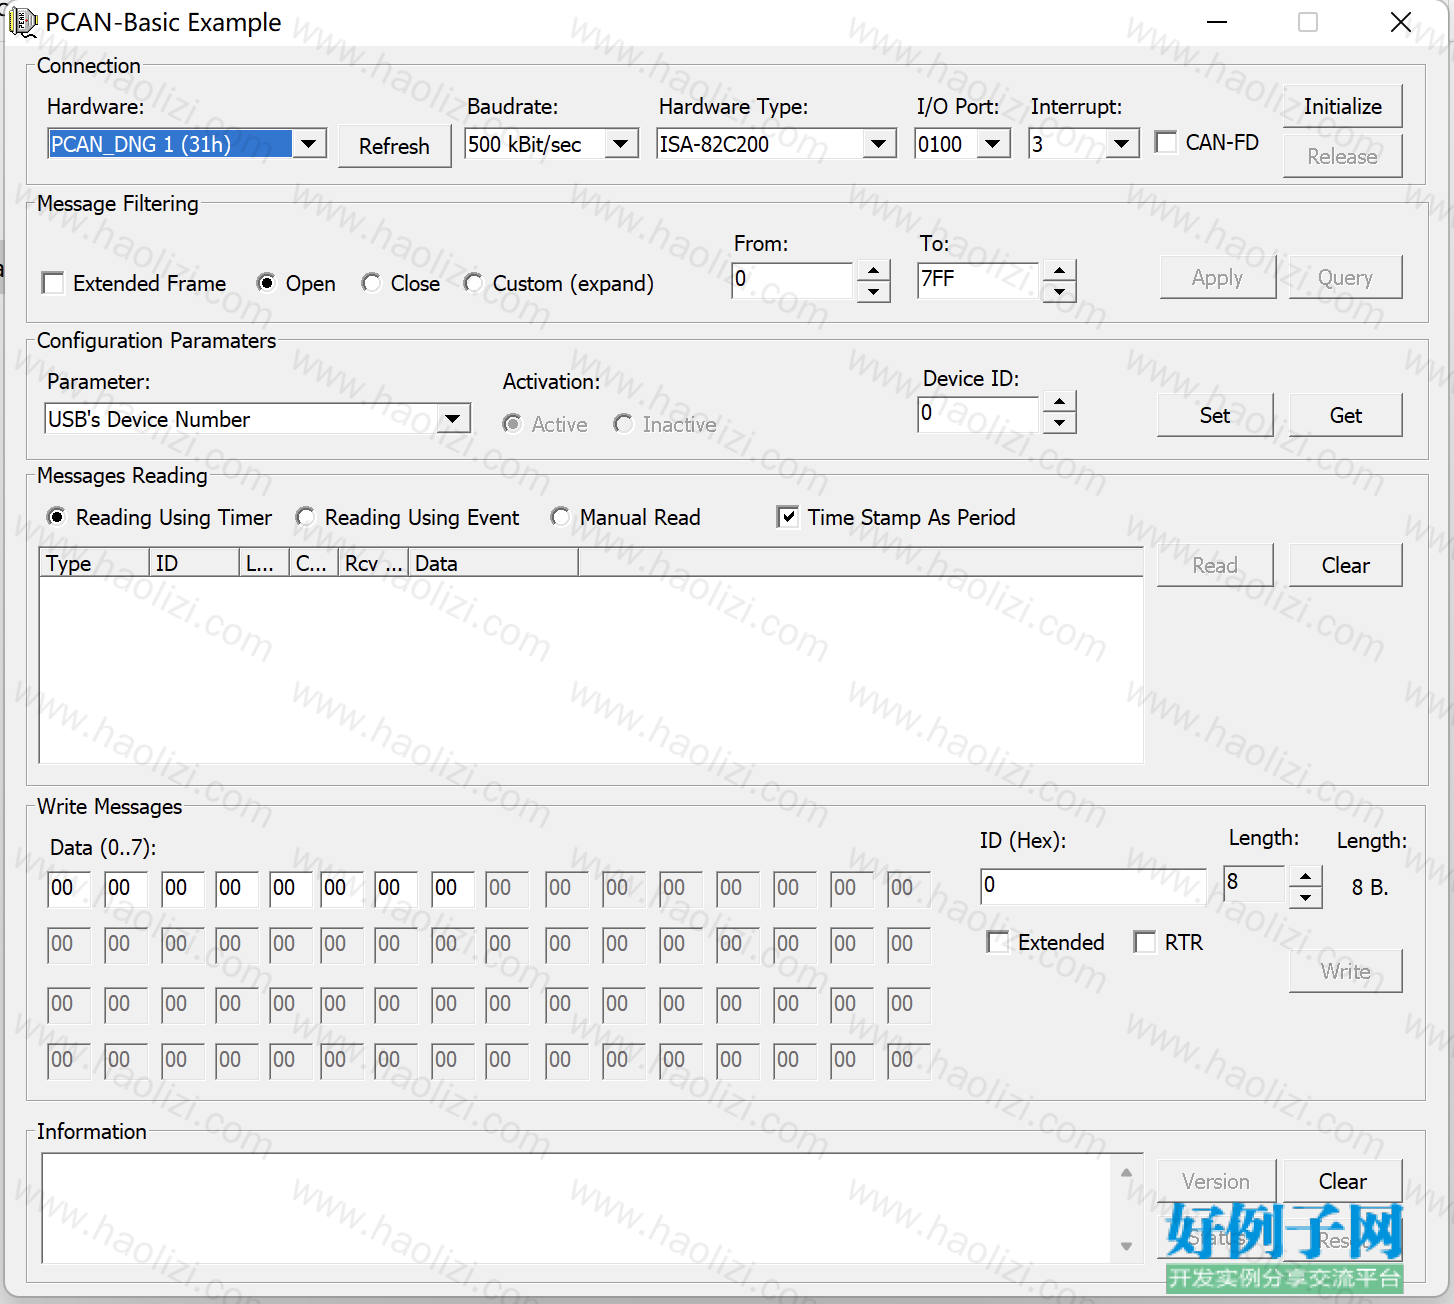This screenshot has height=1304, width=1454.
Task: Select the Inactive activation radio button
Action: 623,424
